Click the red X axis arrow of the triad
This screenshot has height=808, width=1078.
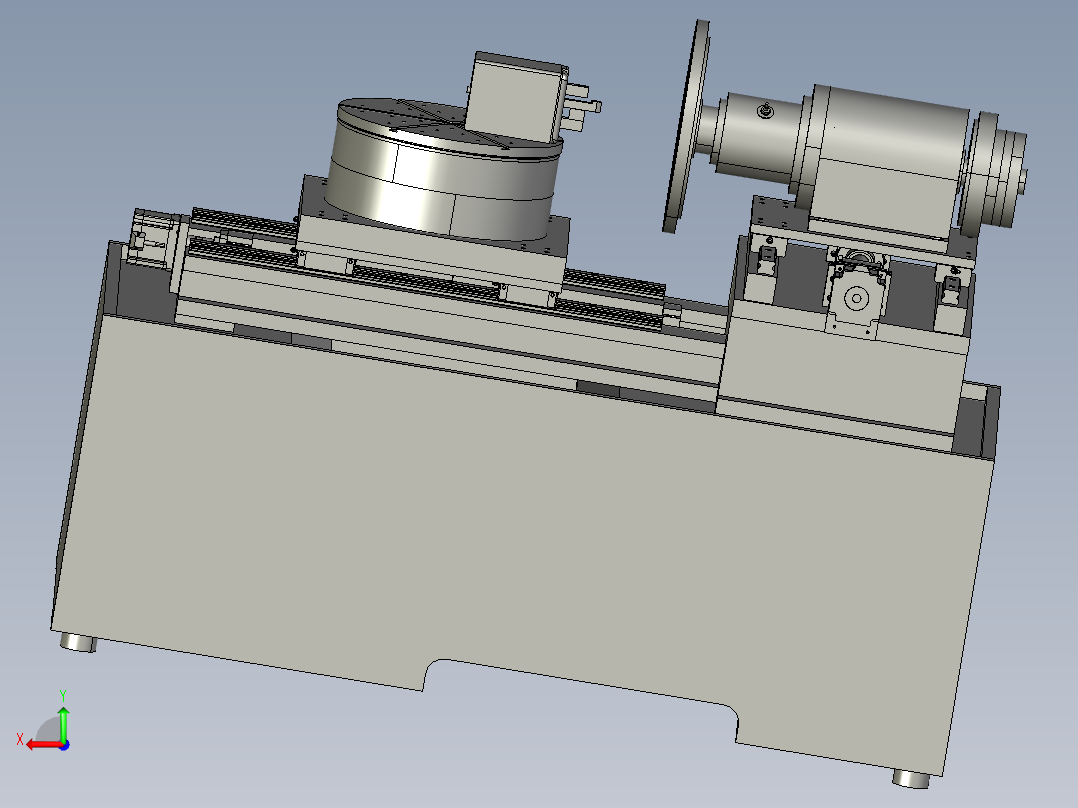click(x=43, y=745)
